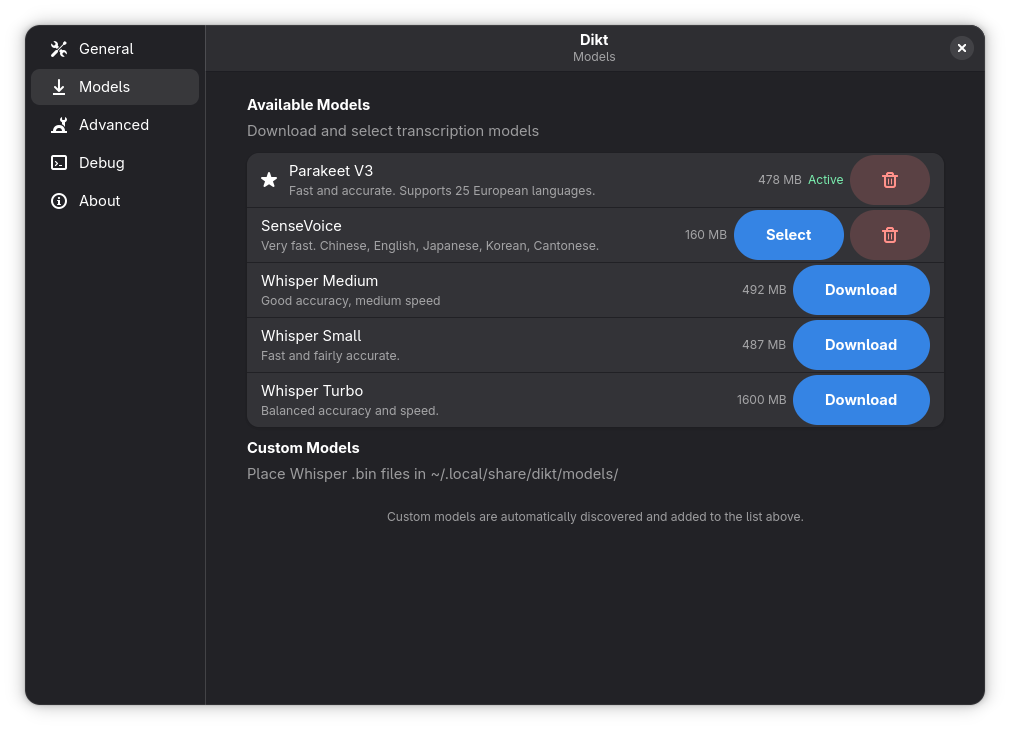Click the Debug terminal icon
Image resolution: width=1010 pixels, height=730 pixels.
(x=59, y=163)
